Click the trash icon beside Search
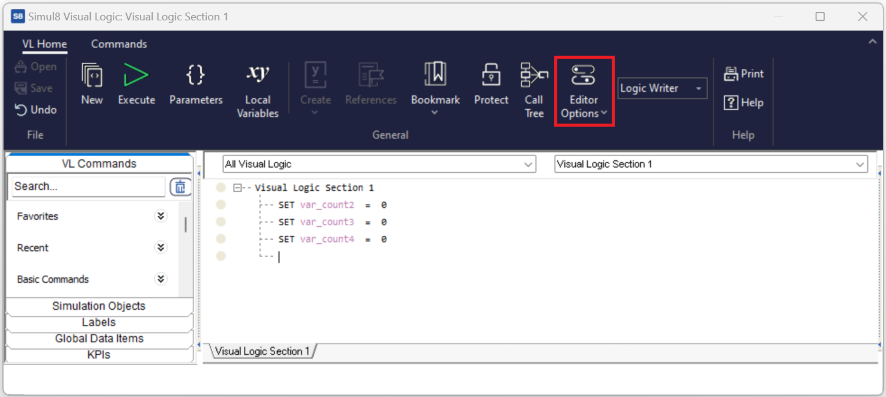The width and height of the screenshot is (886, 397). 180,186
